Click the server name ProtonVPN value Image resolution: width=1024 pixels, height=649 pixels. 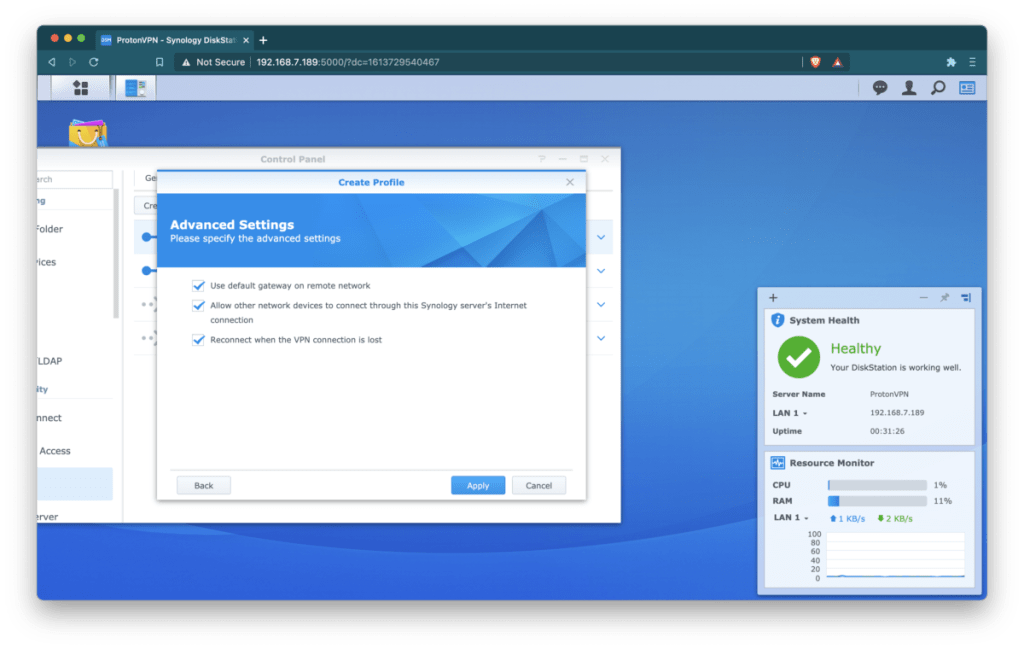point(889,394)
